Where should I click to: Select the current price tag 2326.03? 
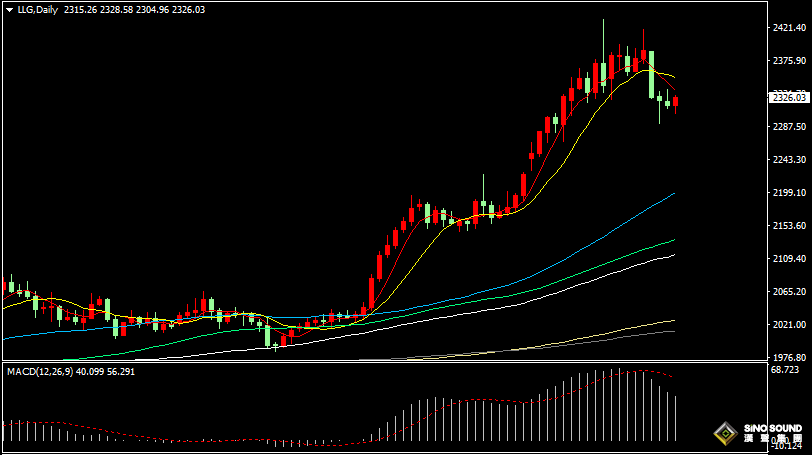click(789, 97)
